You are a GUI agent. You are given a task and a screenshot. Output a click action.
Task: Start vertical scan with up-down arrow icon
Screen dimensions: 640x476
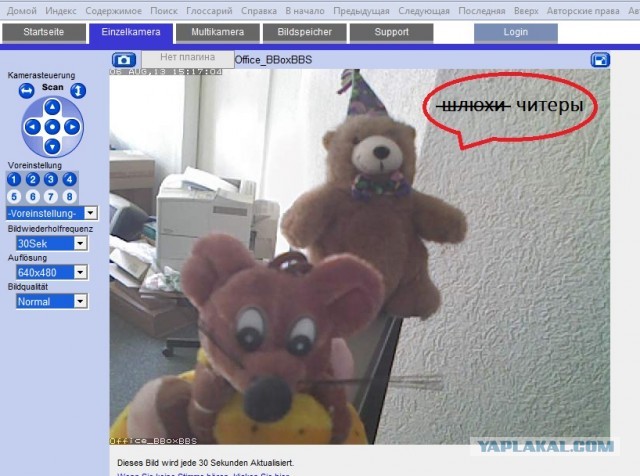click(78, 90)
